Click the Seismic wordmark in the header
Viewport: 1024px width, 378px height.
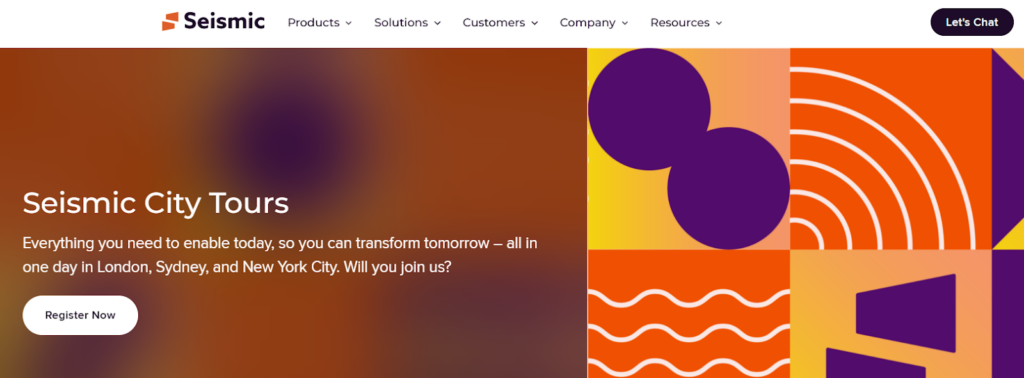224,22
